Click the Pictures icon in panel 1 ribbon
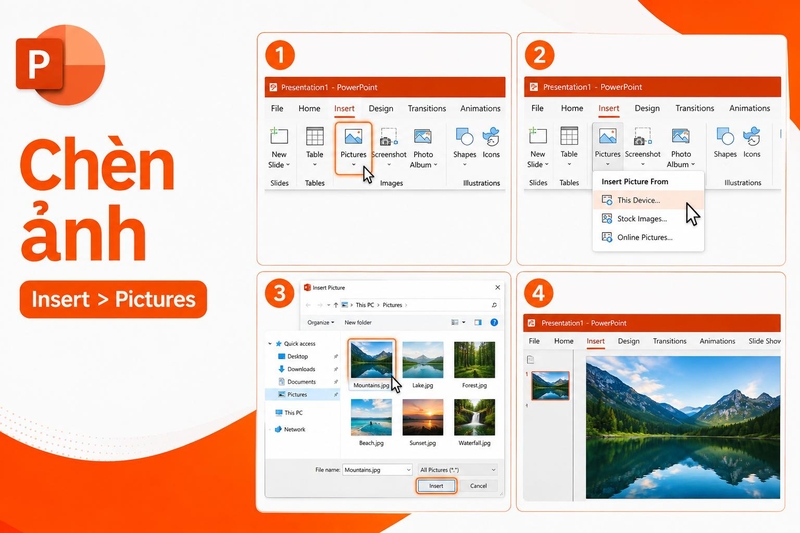Screen dimensions: 800x533 [x=353, y=137]
